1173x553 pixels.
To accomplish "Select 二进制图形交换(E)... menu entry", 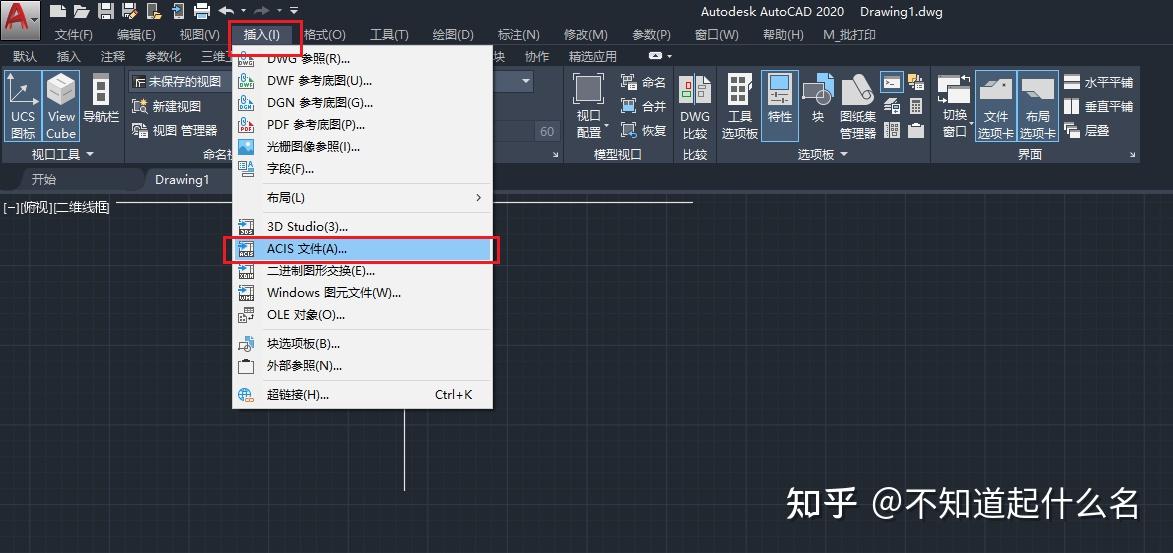I will pos(362,271).
